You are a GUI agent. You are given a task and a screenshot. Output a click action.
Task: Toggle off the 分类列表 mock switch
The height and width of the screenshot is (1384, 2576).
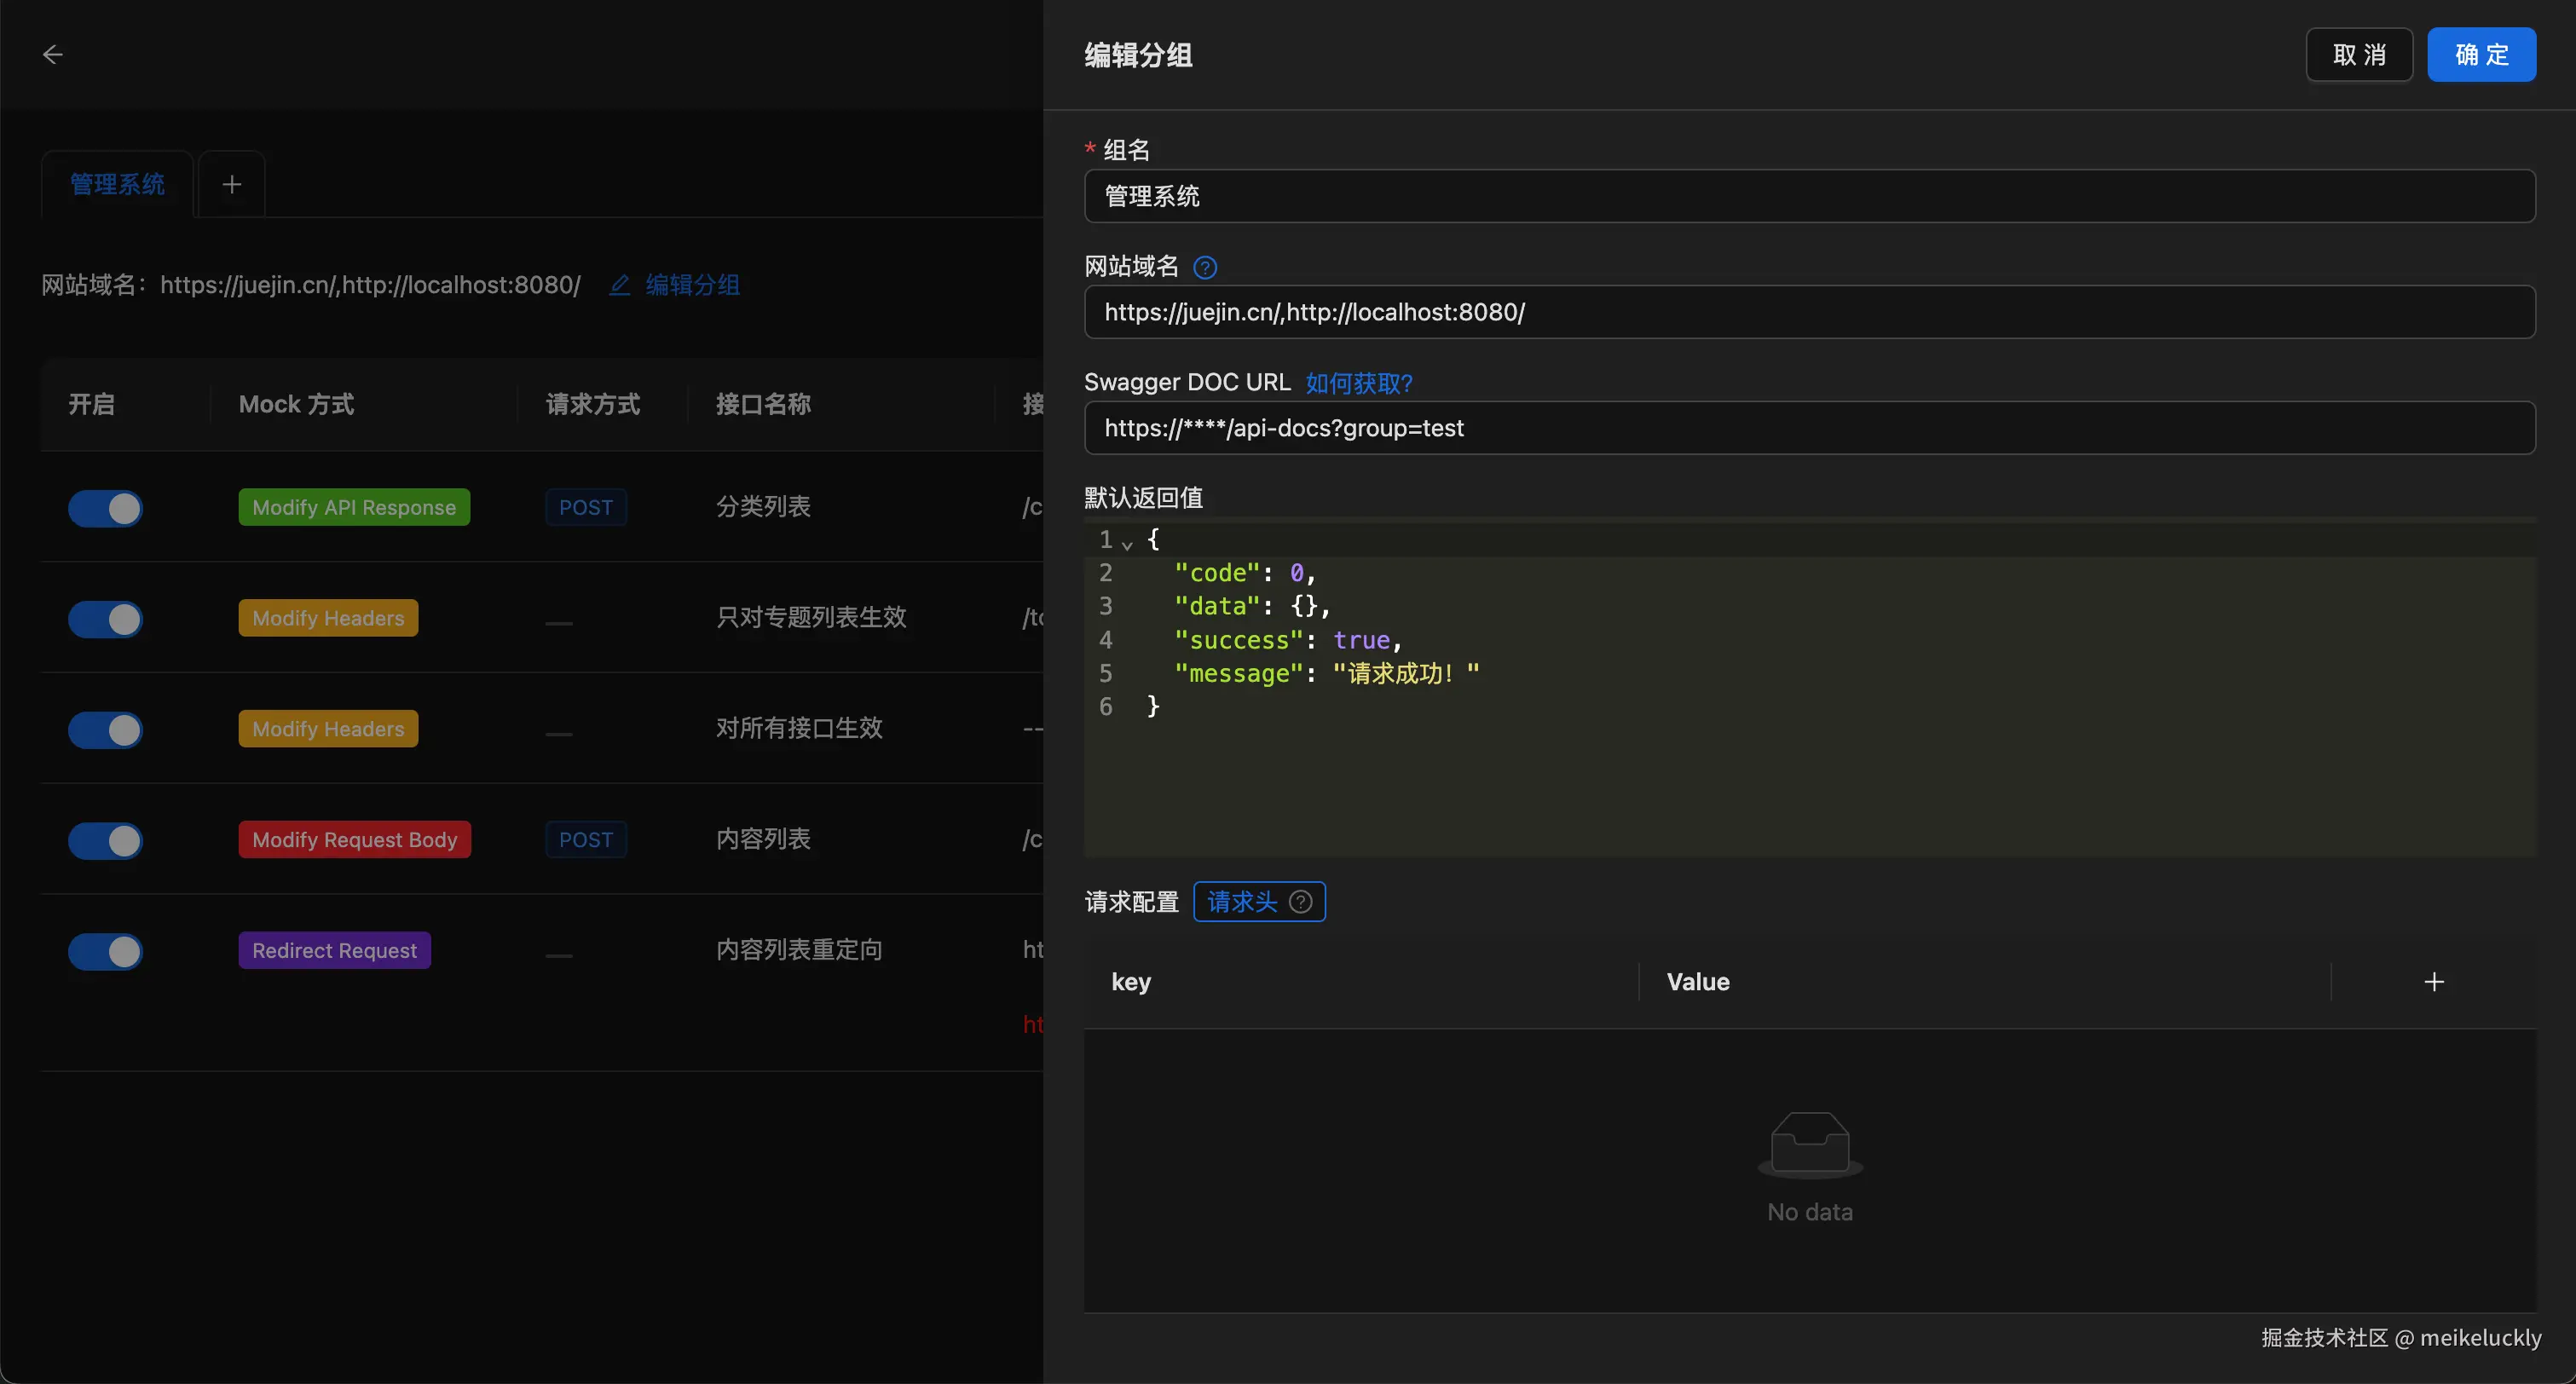pyautogui.click(x=106, y=508)
